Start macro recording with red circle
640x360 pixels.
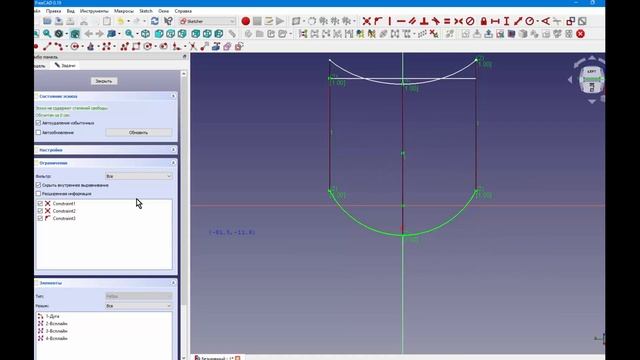[x=245, y=21]
